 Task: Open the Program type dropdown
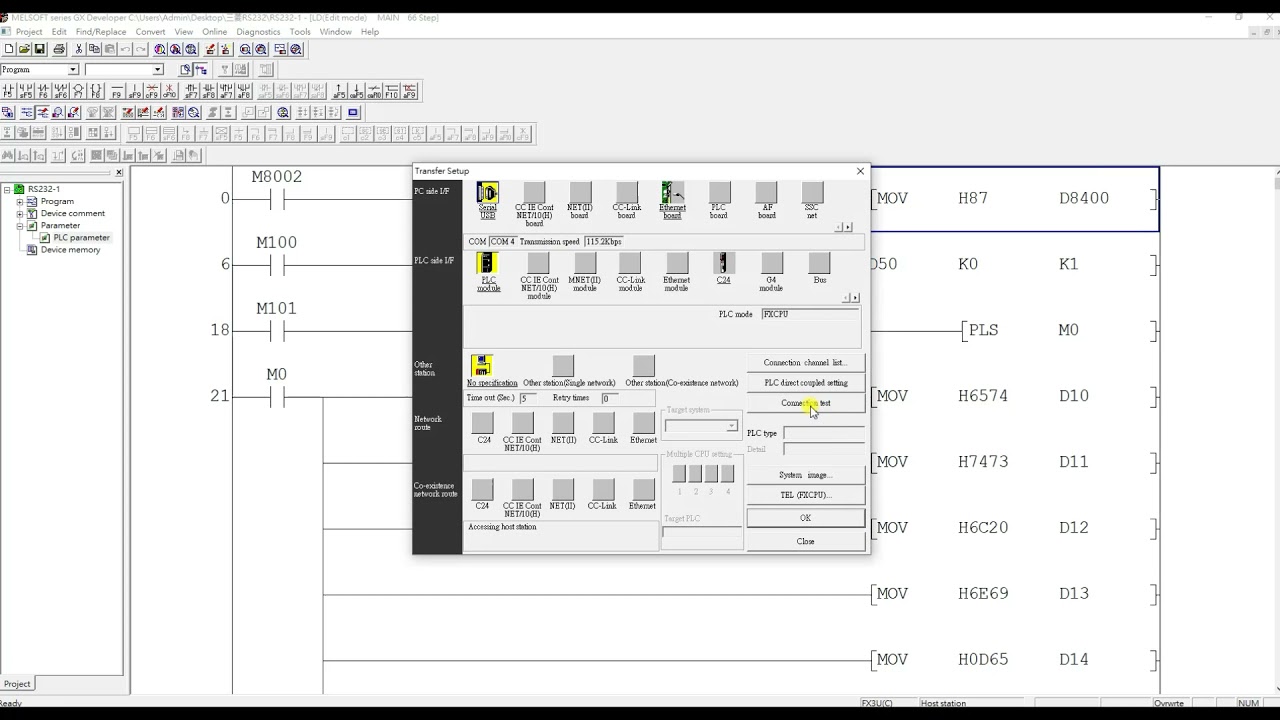(x=72, y=69)
